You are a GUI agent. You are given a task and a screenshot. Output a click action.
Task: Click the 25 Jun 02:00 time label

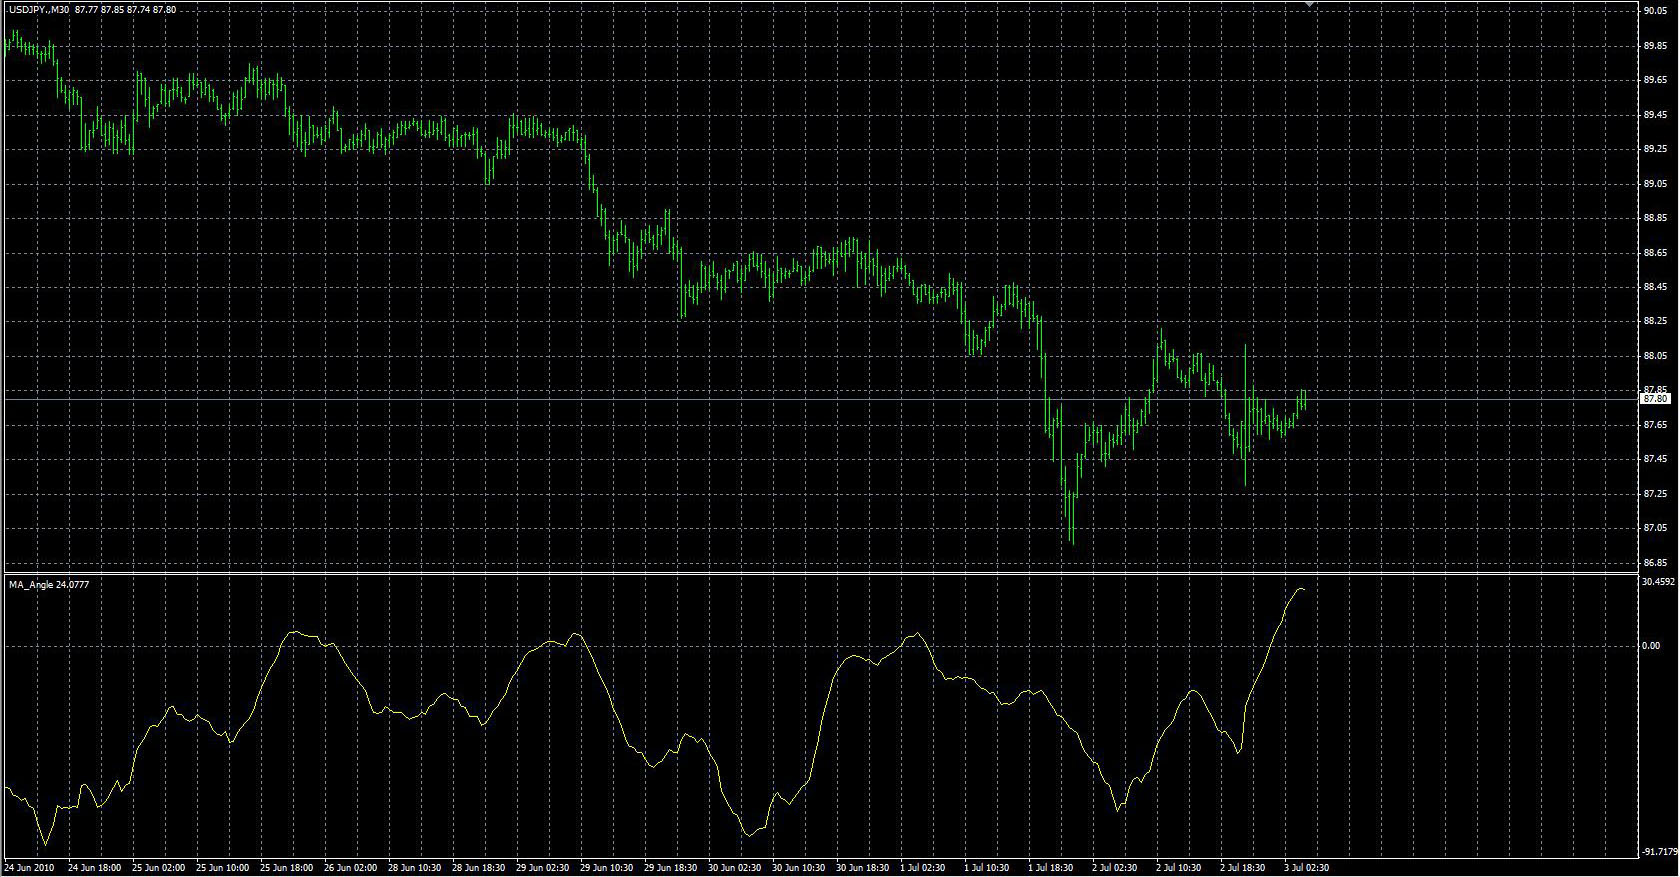pyautogui.click(x=158, y=868)
